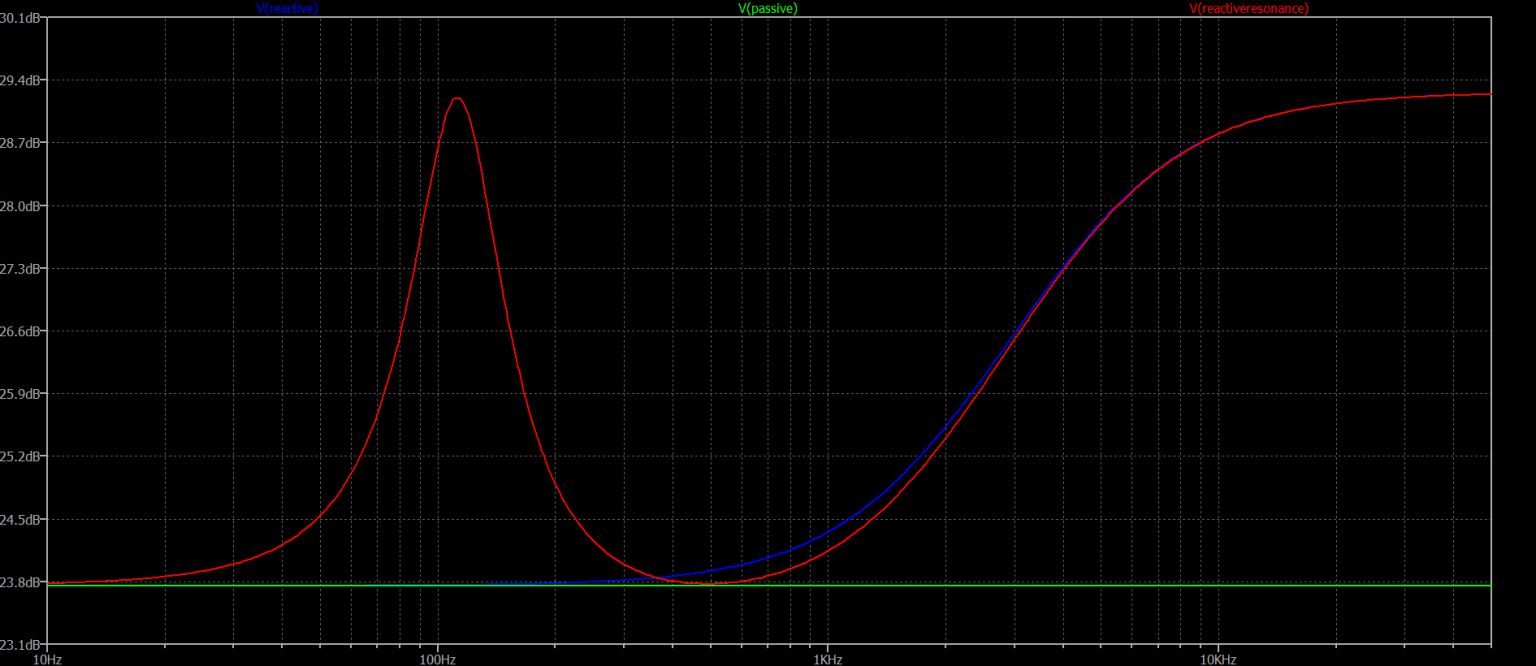Click the 10KHz frequency axis label
This screenshot has width=1536, height=666.
[1217, 659]
